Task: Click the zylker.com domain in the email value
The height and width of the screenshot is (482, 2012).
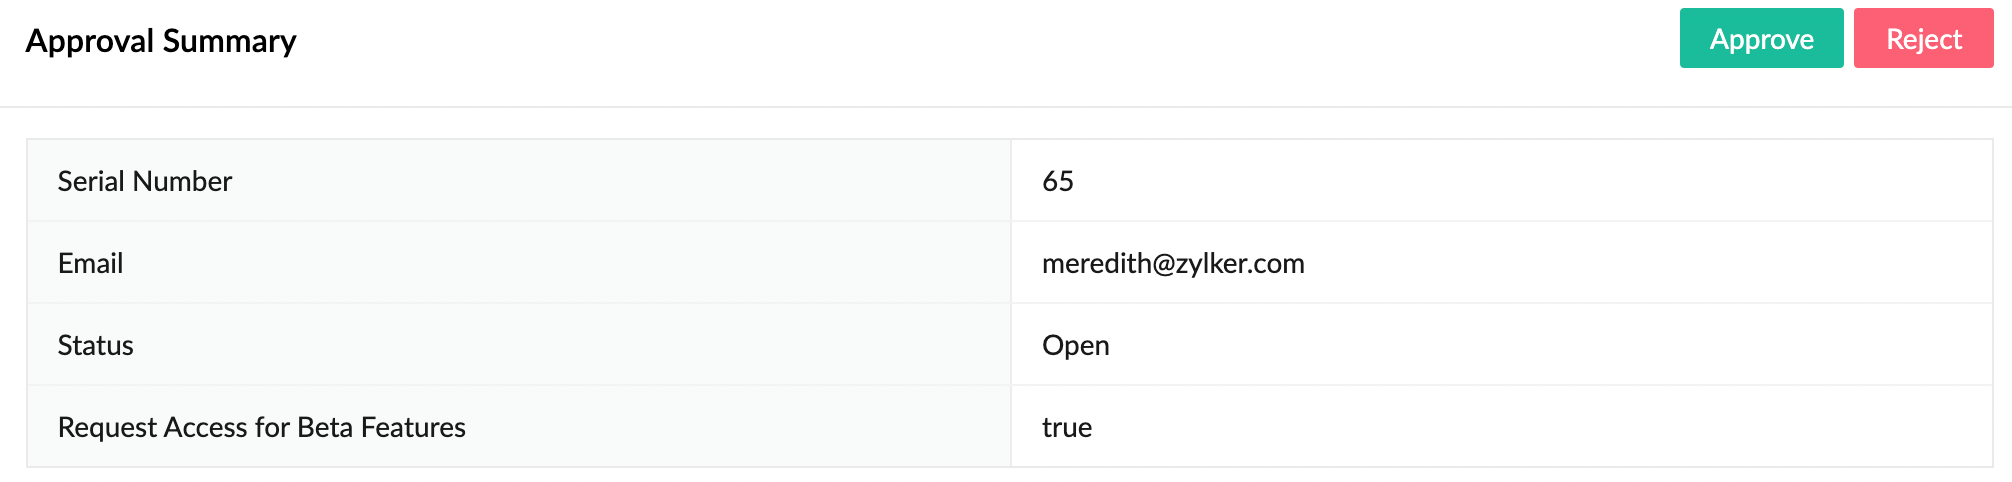Action: [x=1240, y=263]
